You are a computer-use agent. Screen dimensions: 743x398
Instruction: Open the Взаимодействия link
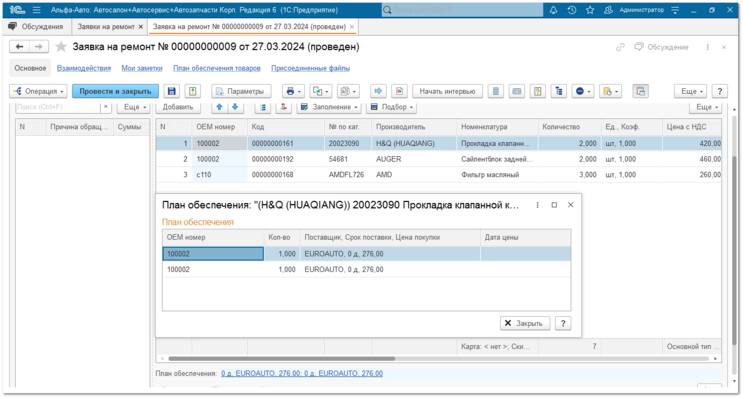click(x=84, y=68)
